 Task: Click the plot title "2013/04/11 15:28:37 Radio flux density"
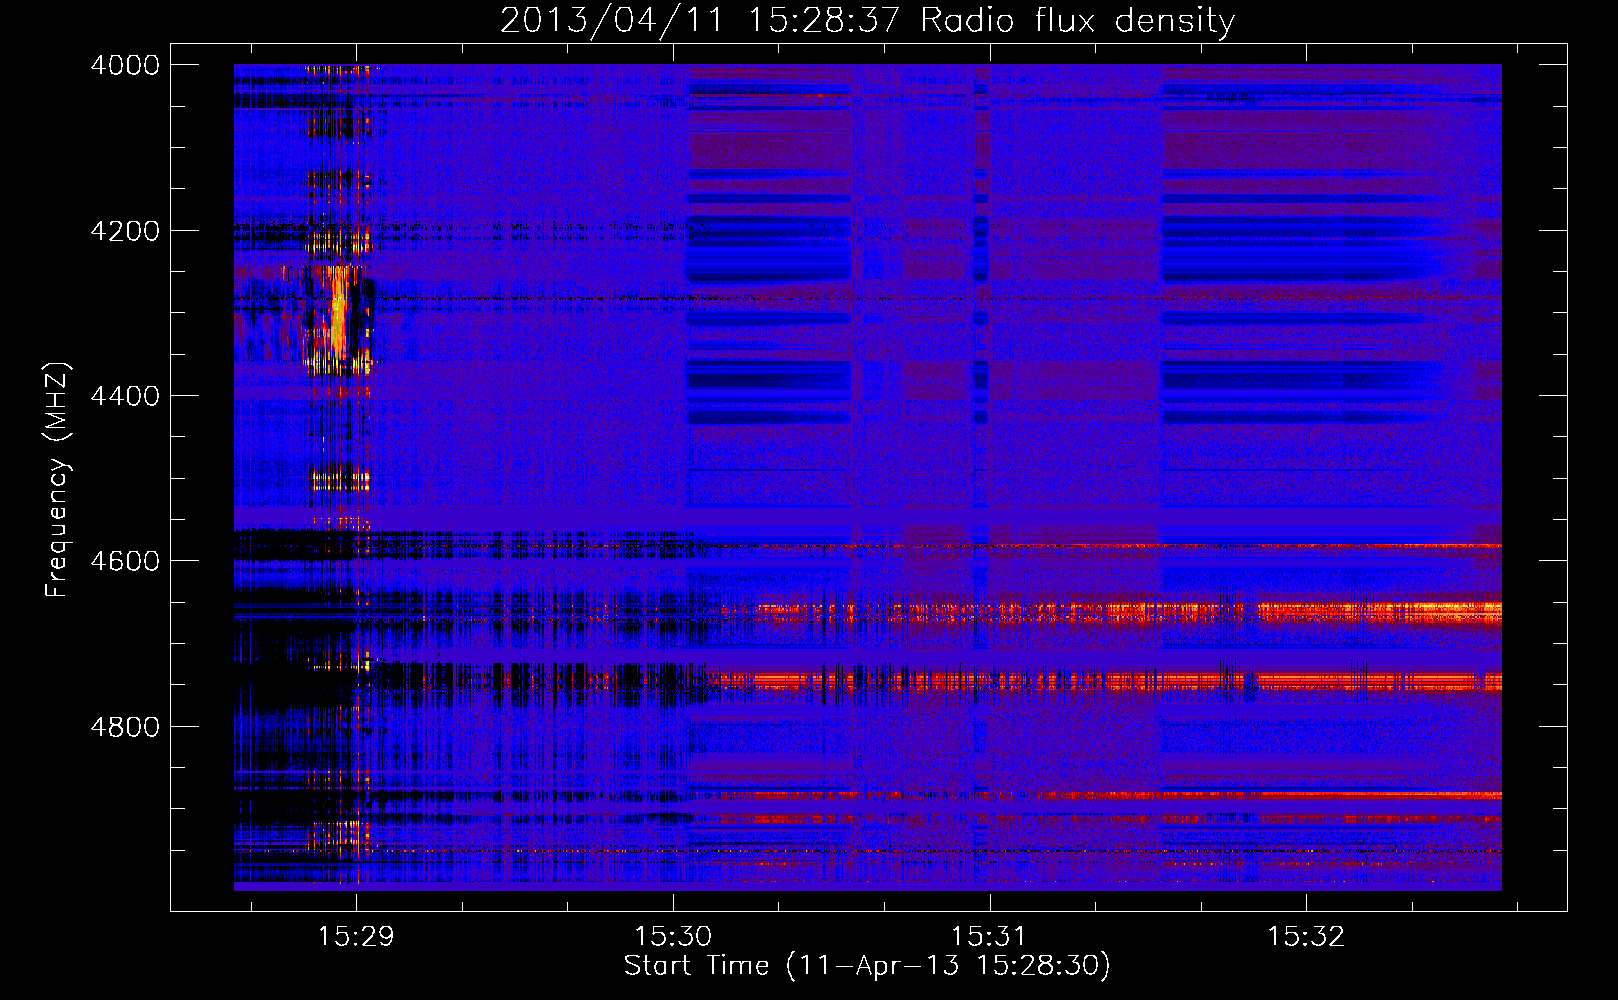[x=867, y=20]
